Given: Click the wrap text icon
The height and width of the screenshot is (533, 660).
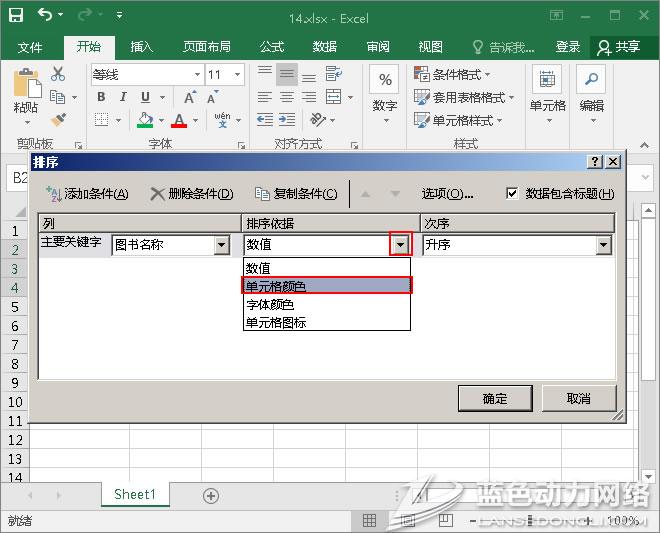Looking at the screenshot, I should click(x=334, y=74).
